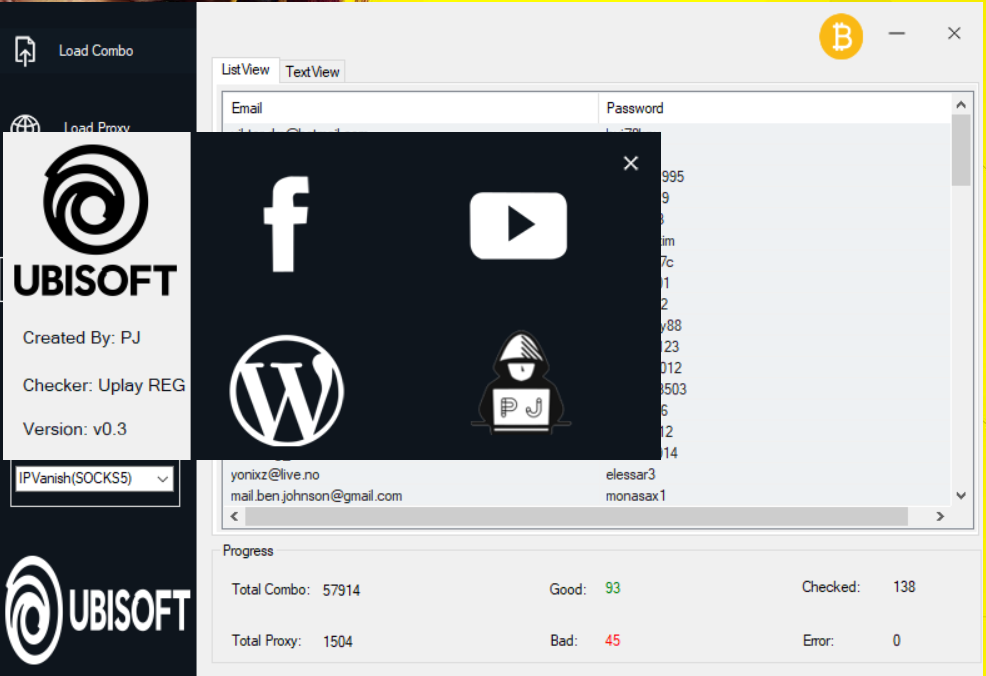Viewport: 986px width, 676px height.
Task: Click the horizontal scroll right arrow
Action: point(940,516)
